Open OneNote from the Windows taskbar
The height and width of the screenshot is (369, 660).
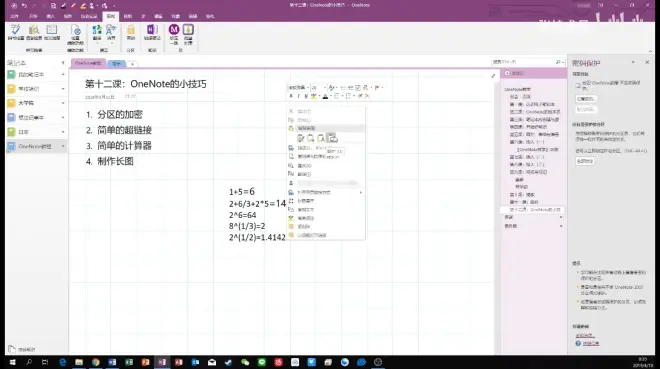click(162, 362)
